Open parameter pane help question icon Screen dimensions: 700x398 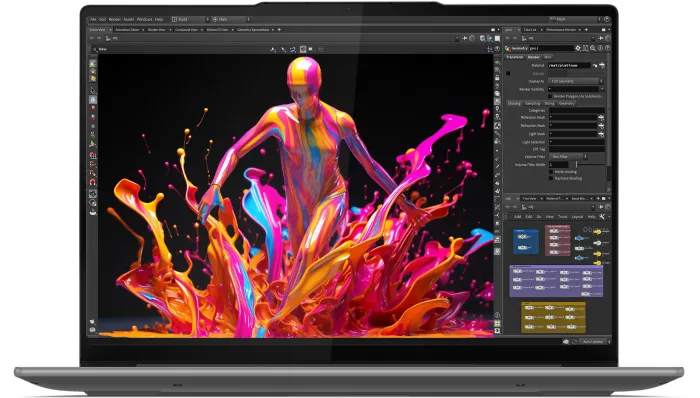pos(608,48)
